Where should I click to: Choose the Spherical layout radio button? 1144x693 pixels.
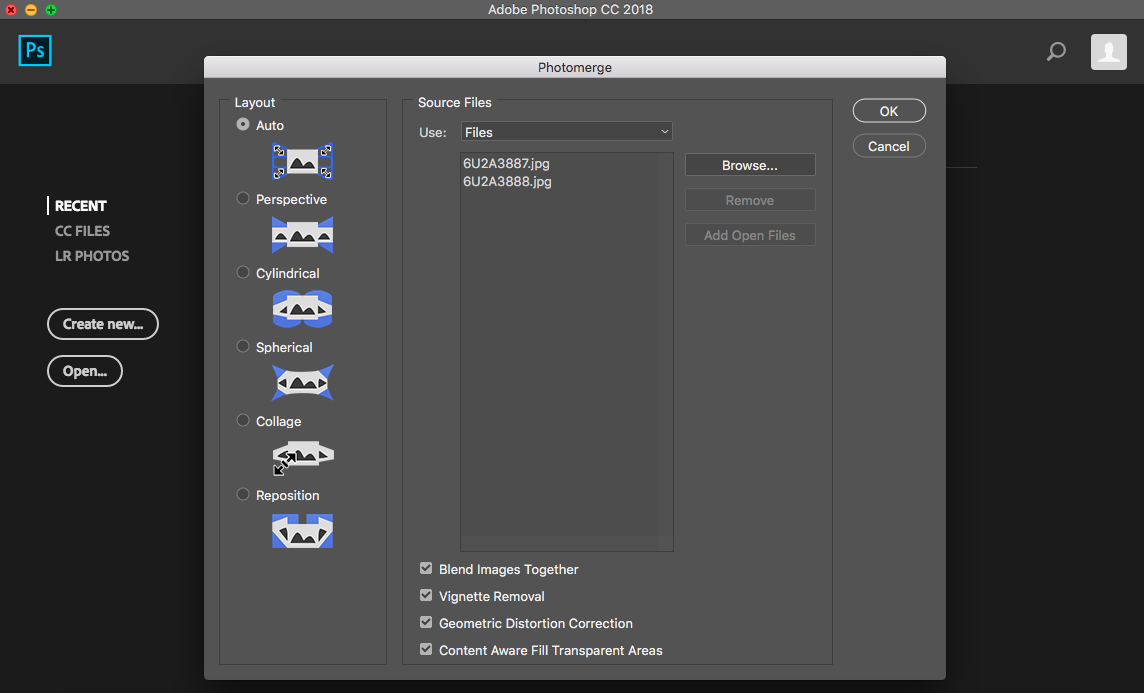click(x=243, y=346)
